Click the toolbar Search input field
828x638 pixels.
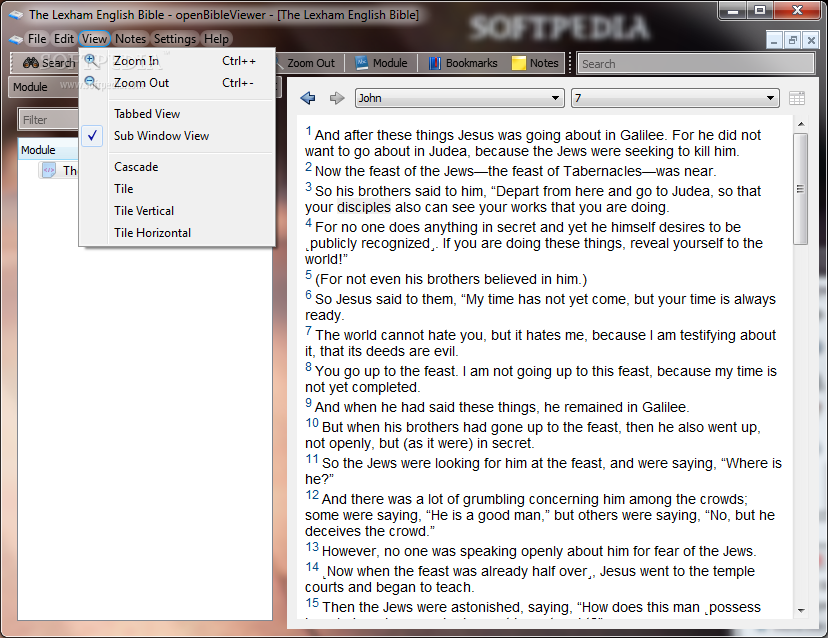point(695,63)
